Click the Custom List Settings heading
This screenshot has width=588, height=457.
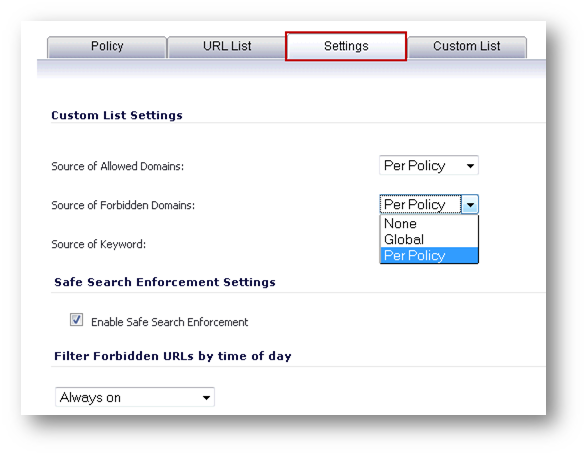[x=117, y=115]
